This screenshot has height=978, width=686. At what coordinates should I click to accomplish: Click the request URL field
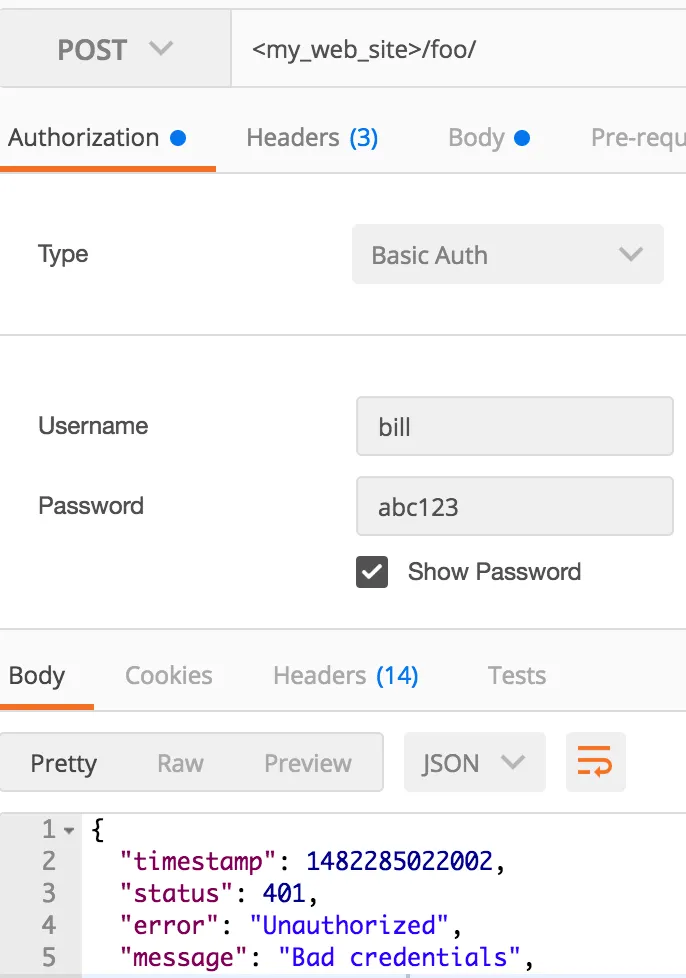(460, 49)
